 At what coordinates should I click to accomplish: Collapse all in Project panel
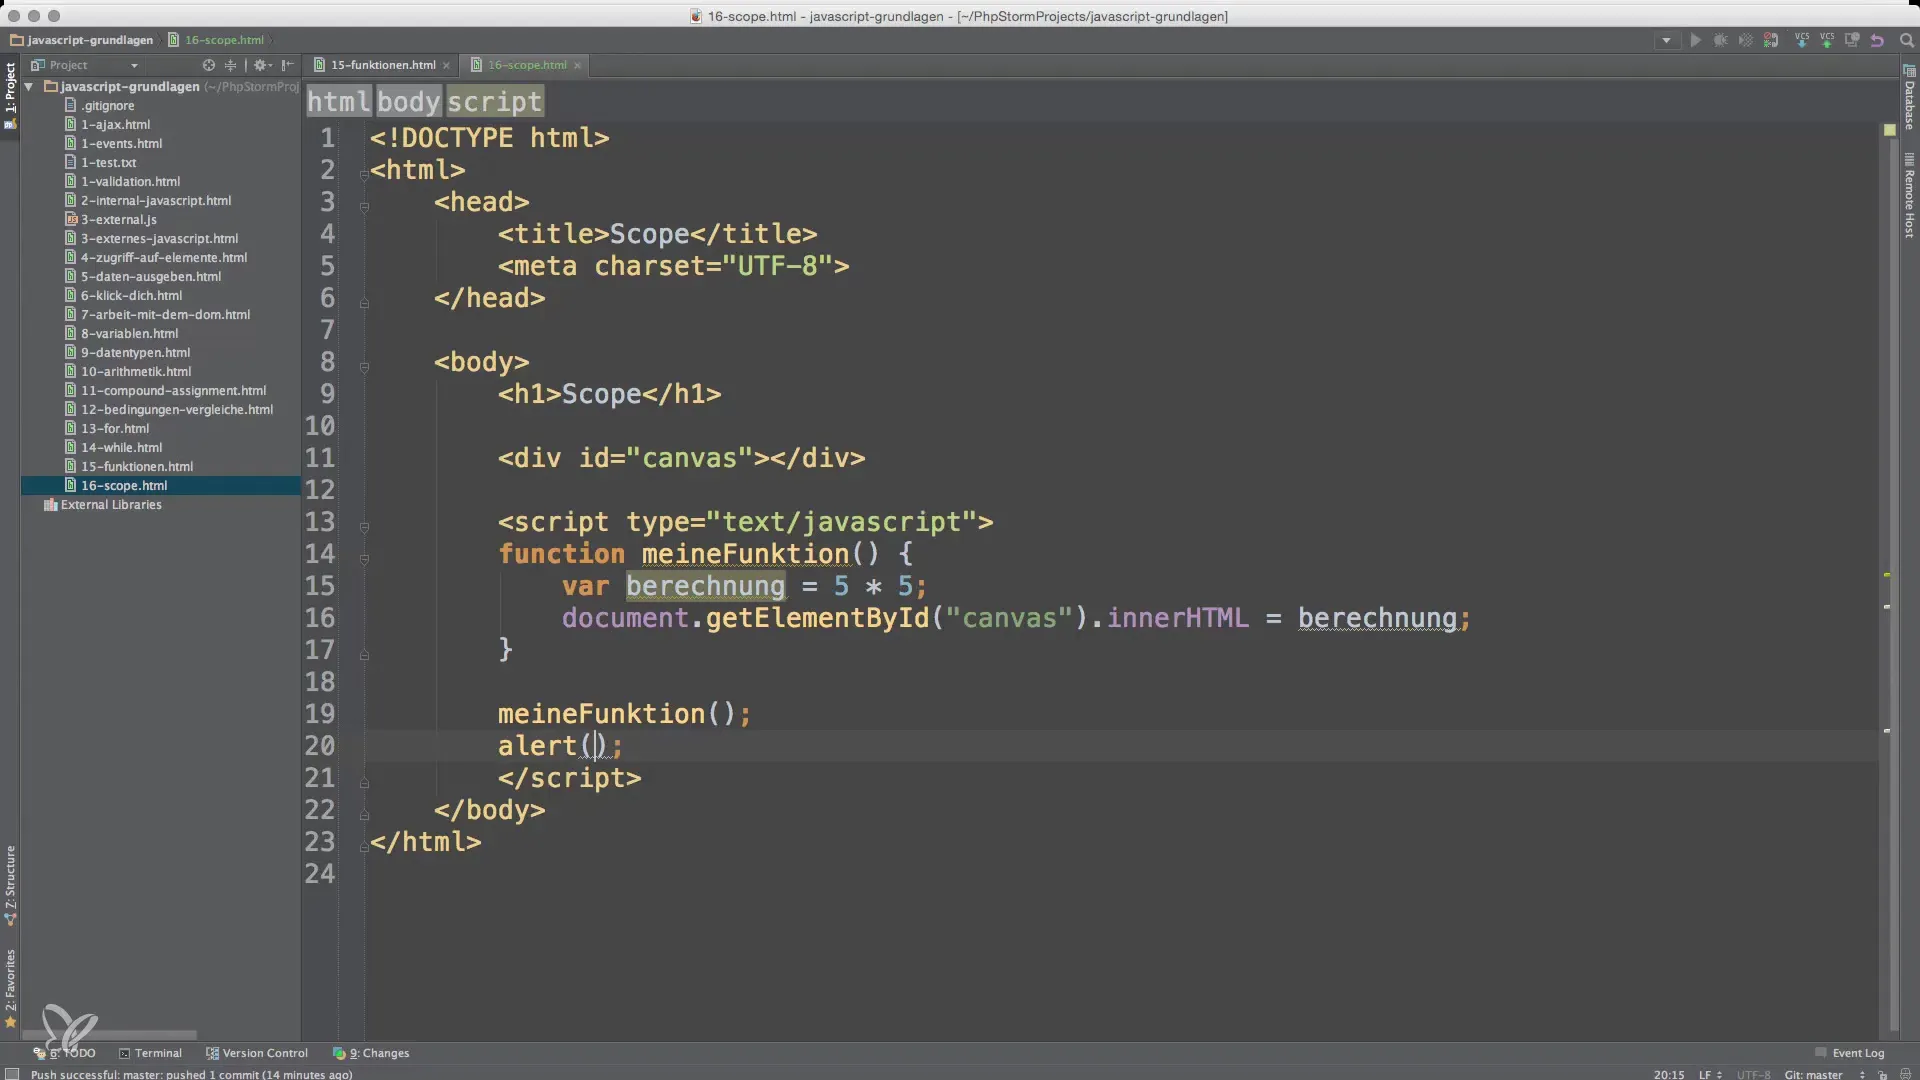[x=230, y=65]
